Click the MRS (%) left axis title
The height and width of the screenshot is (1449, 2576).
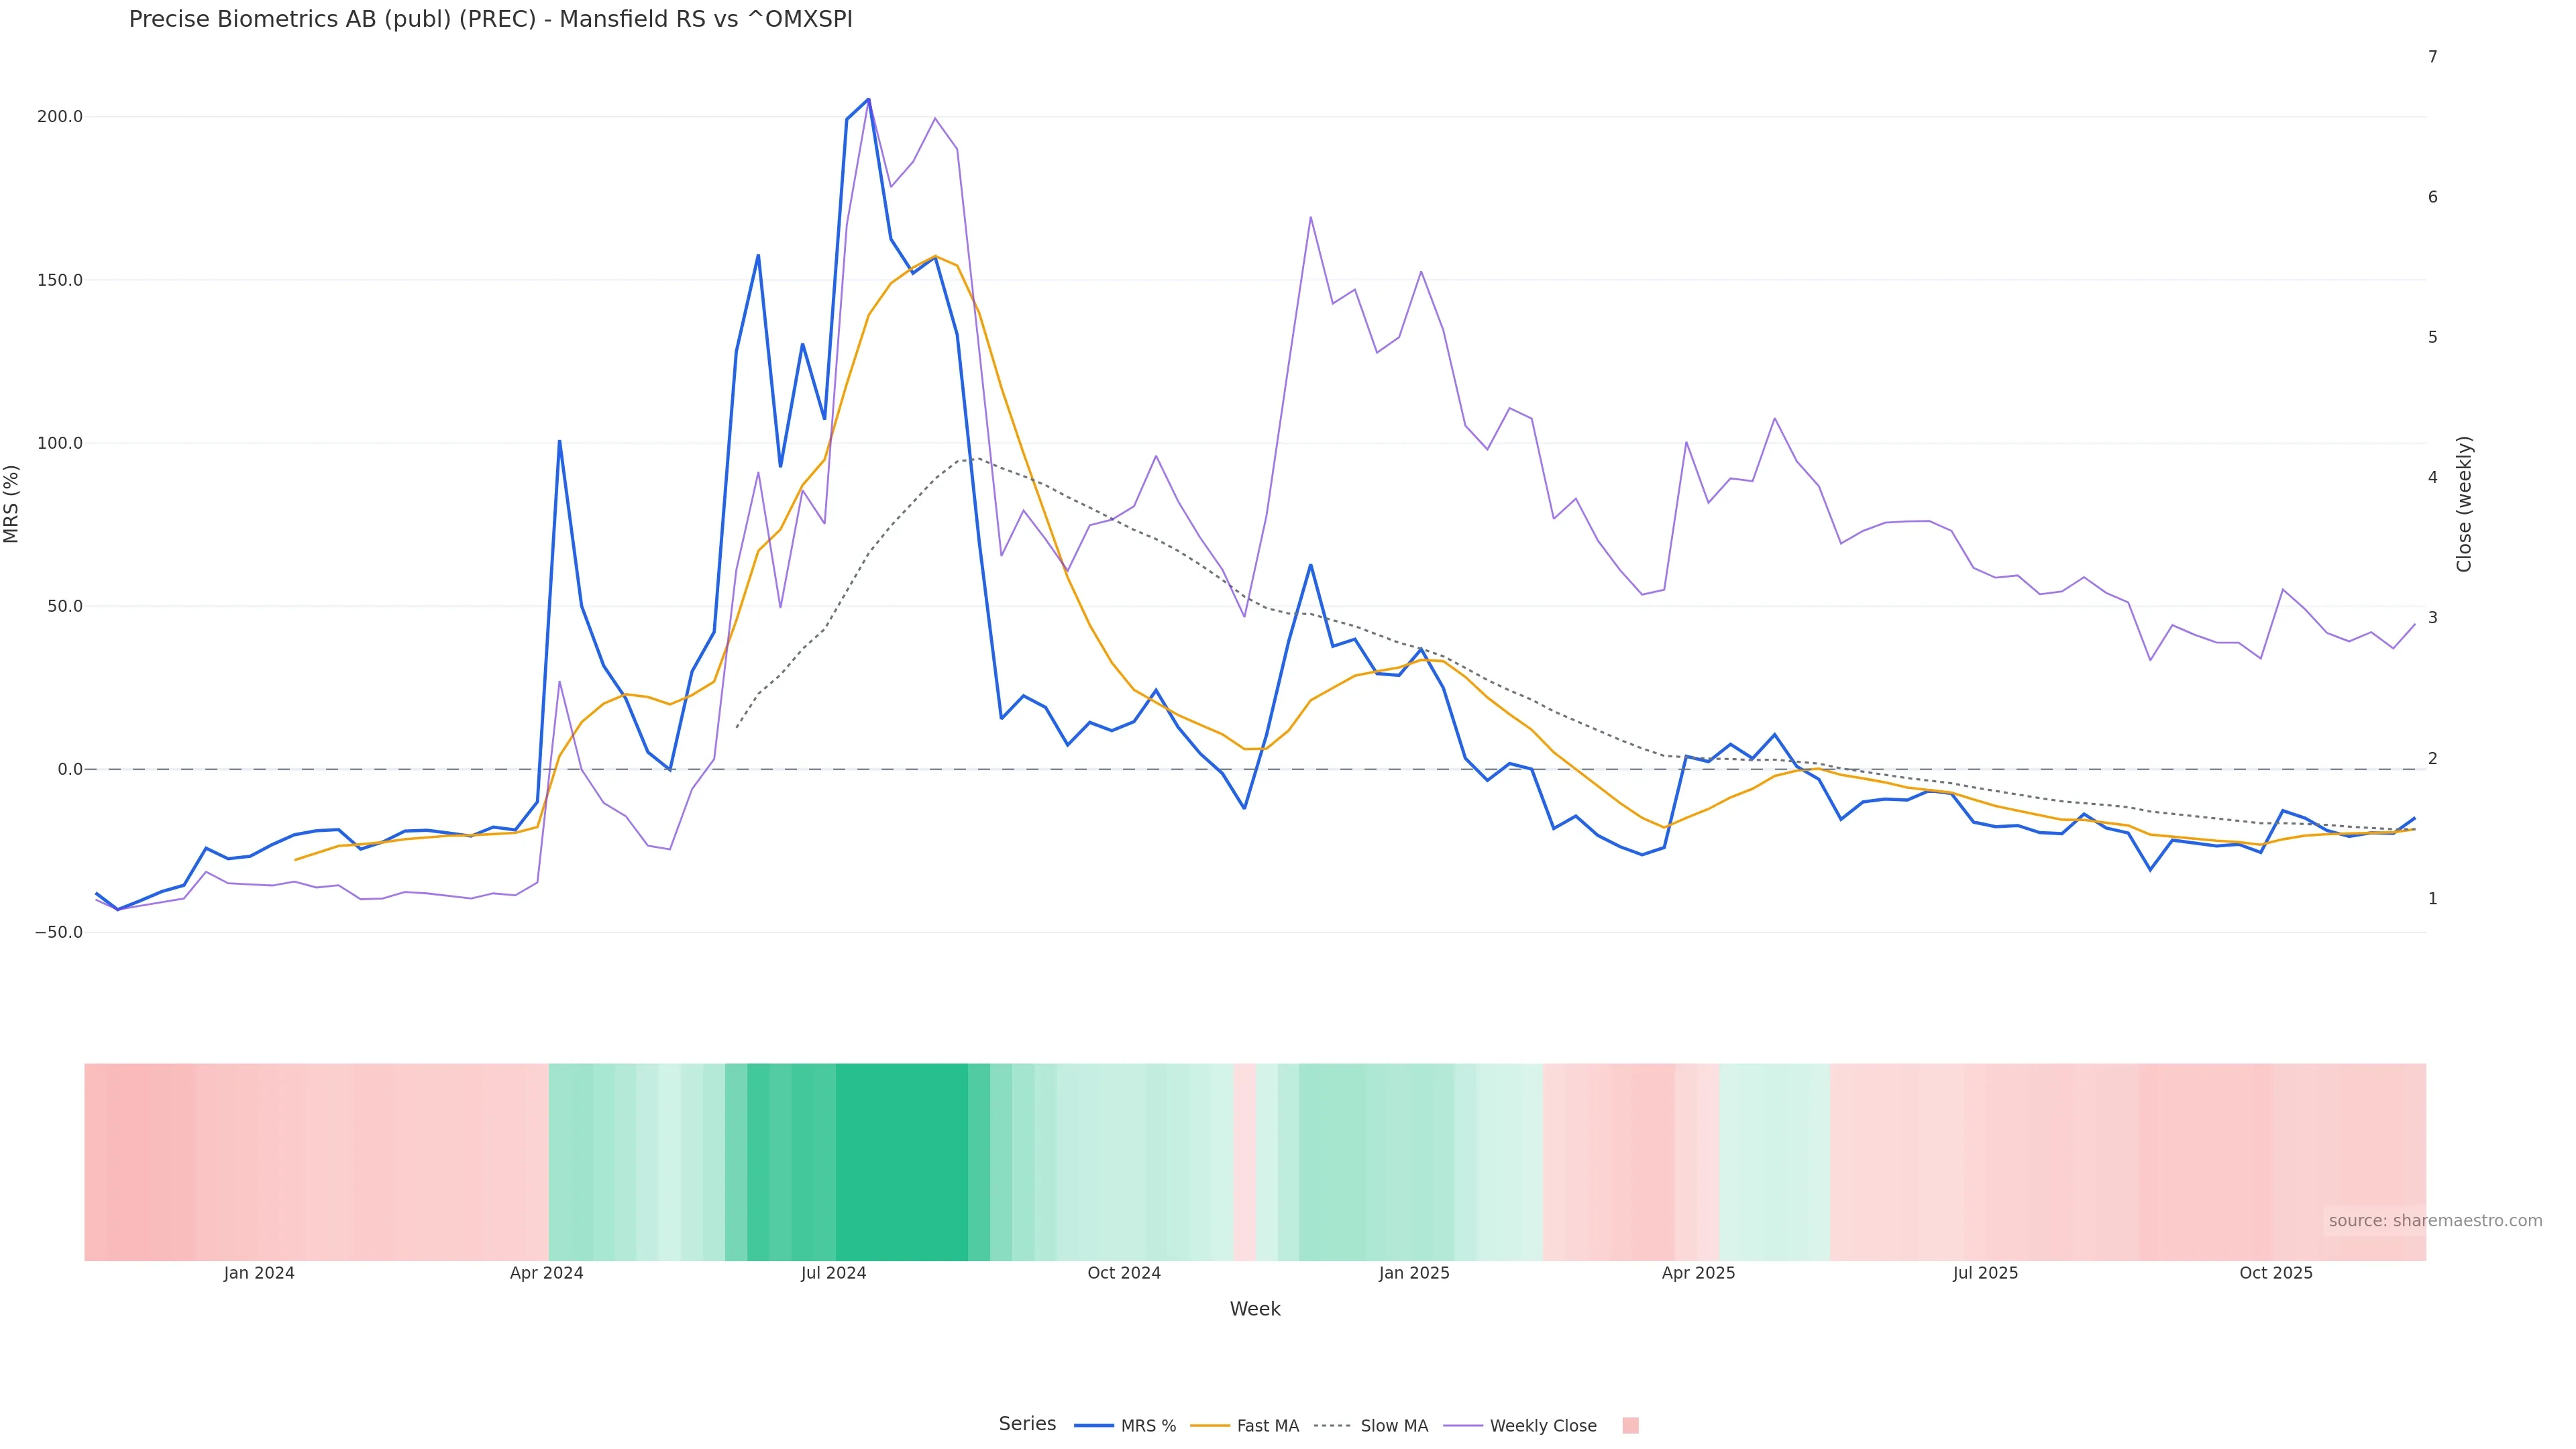(x=12, y=504)
